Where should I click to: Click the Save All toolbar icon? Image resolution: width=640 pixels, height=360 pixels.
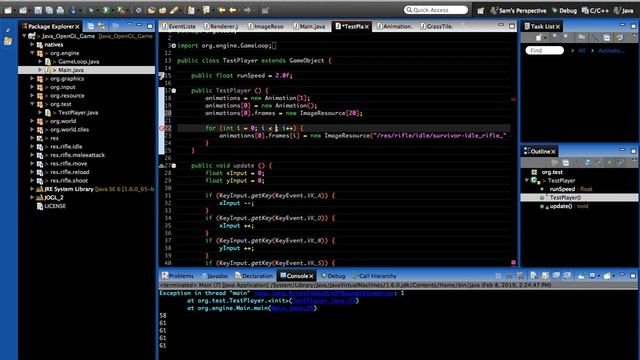click(49, 10)
